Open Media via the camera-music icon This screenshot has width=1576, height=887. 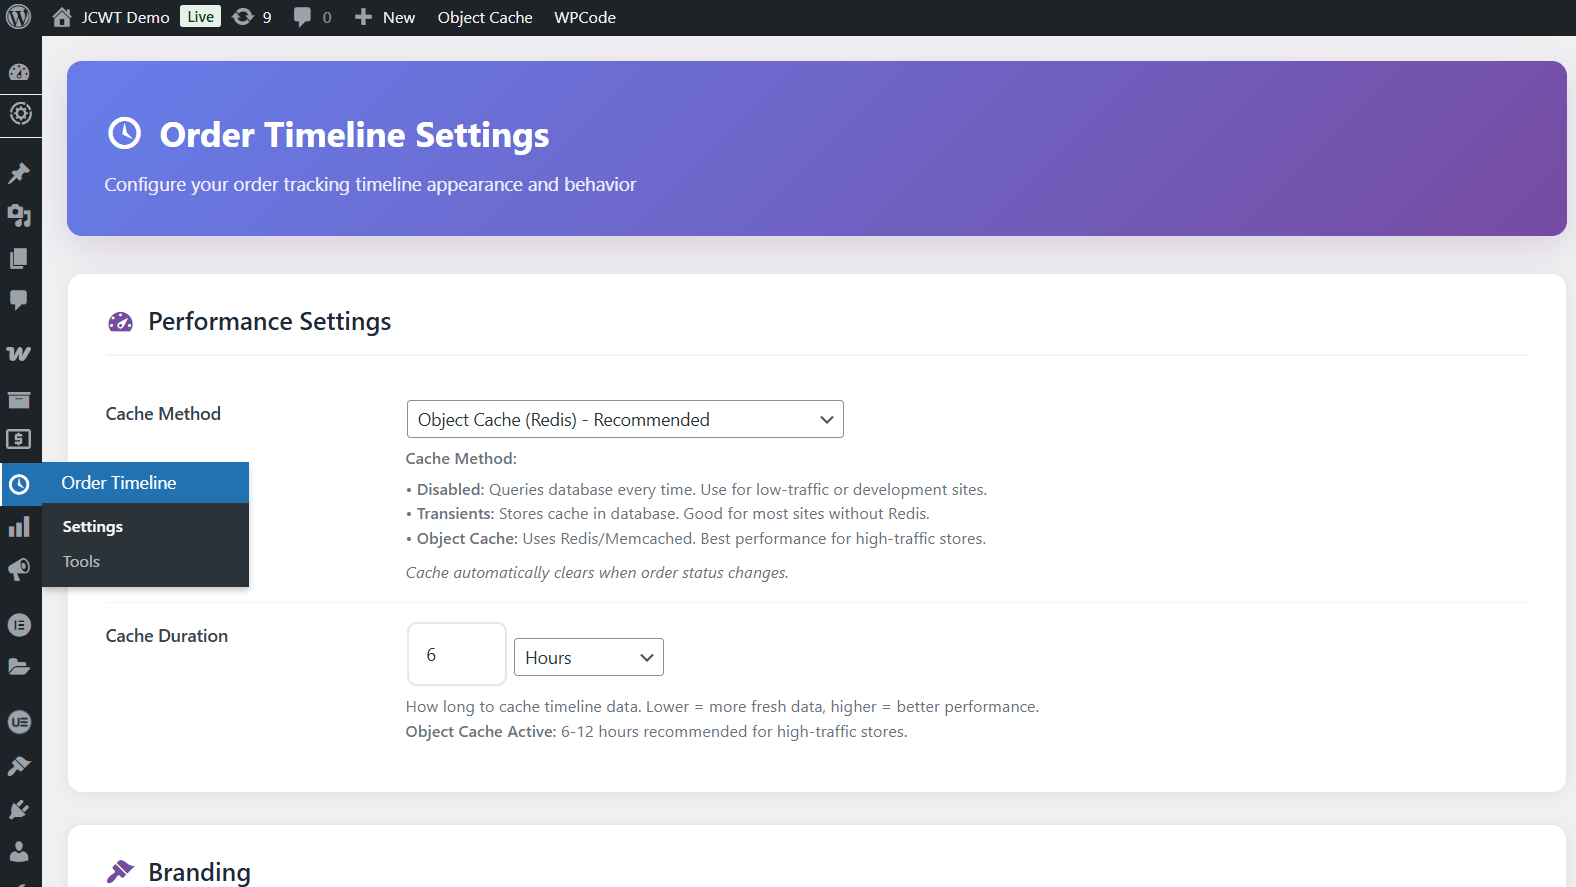click(x=19, y=216)
